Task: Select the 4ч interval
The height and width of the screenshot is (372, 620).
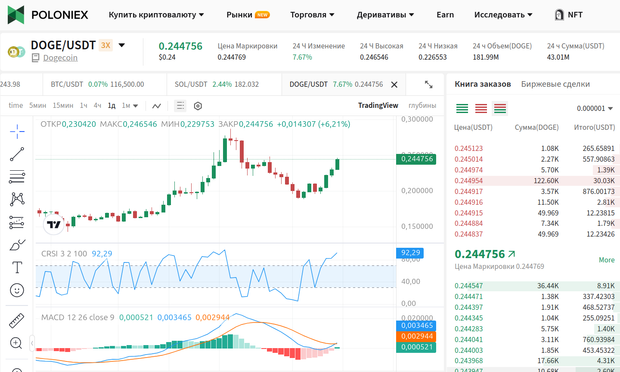Action: point(97,106)
